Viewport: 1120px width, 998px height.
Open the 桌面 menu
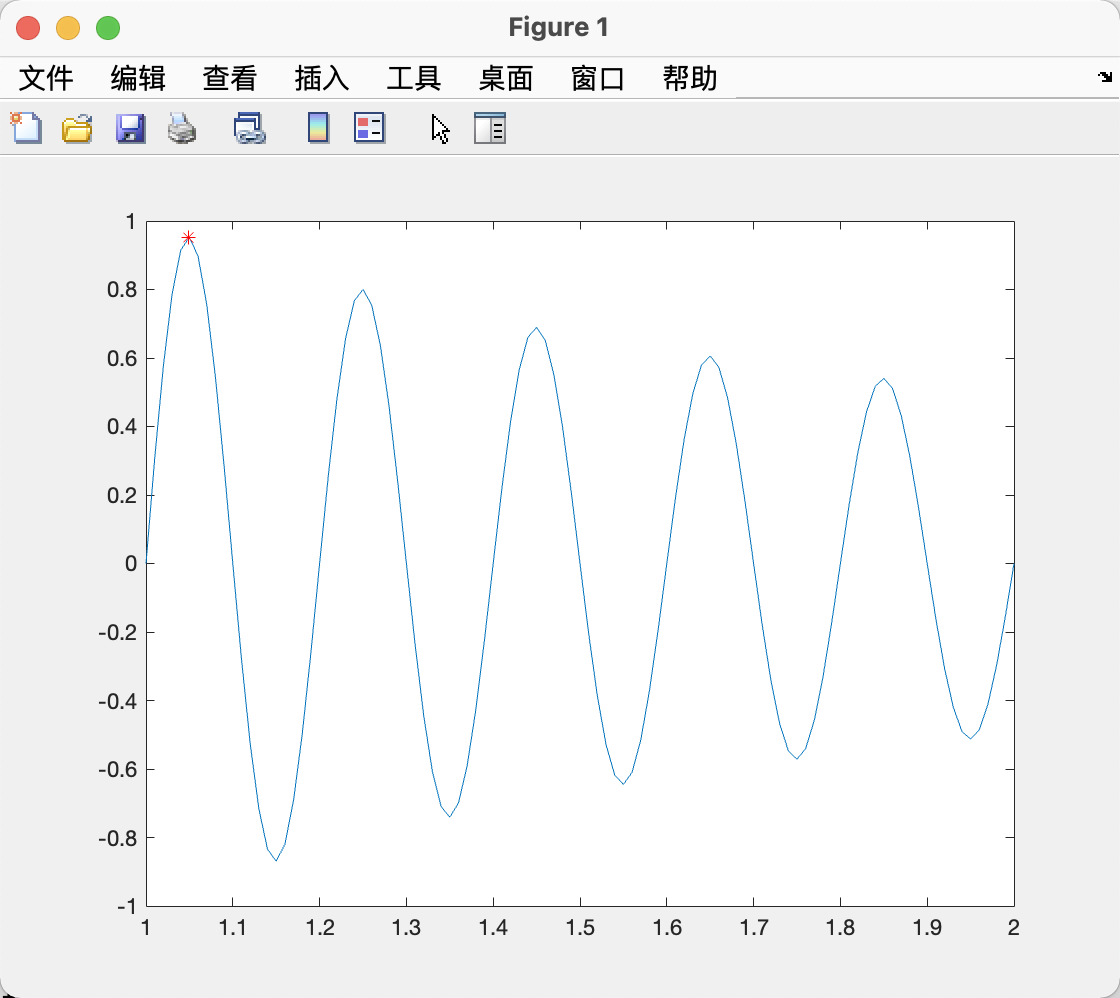(506, 79)
